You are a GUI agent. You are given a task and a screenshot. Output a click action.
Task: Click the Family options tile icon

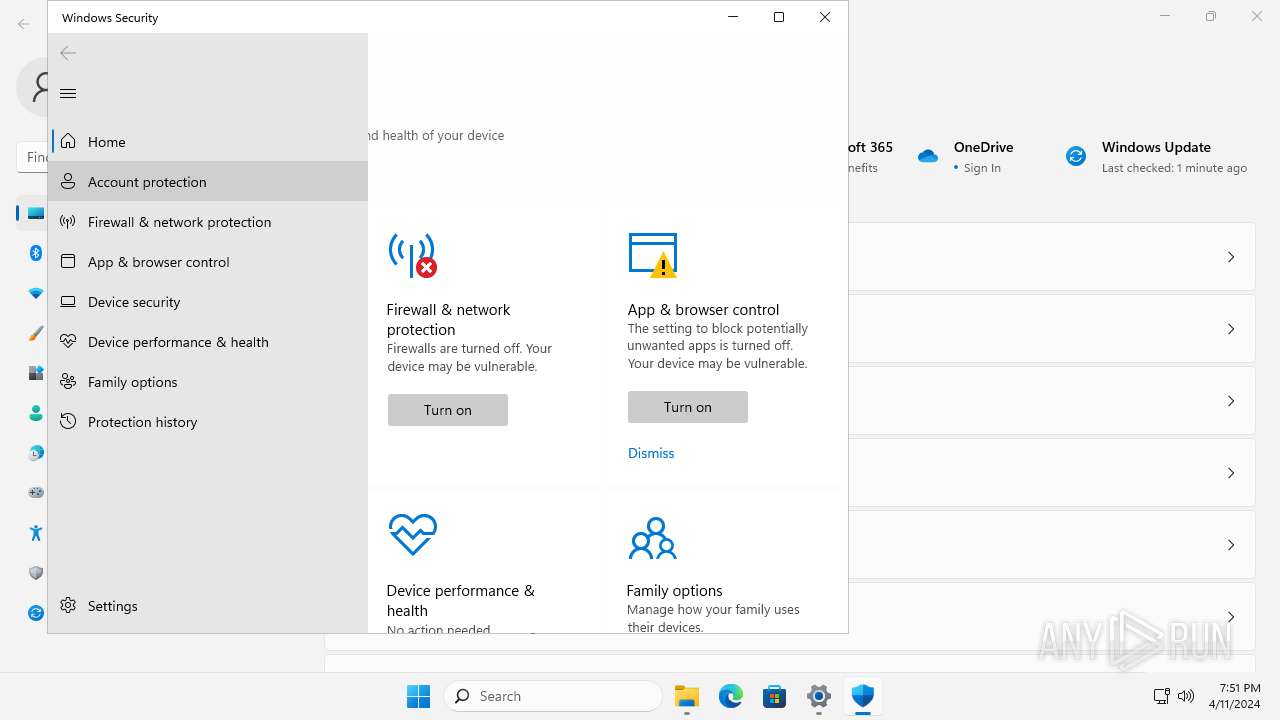click(x=652, y=538)
